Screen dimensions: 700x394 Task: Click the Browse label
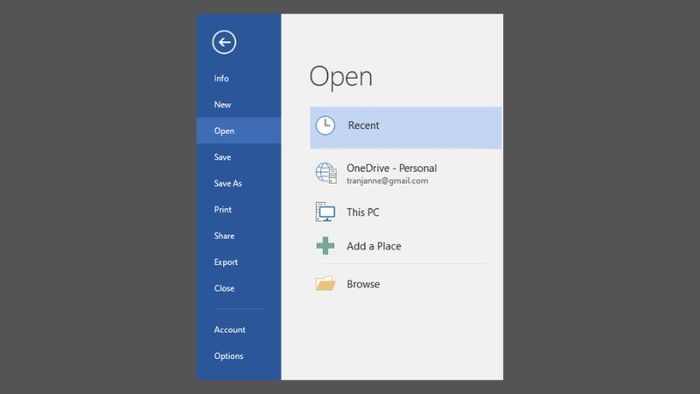[363, 284]
